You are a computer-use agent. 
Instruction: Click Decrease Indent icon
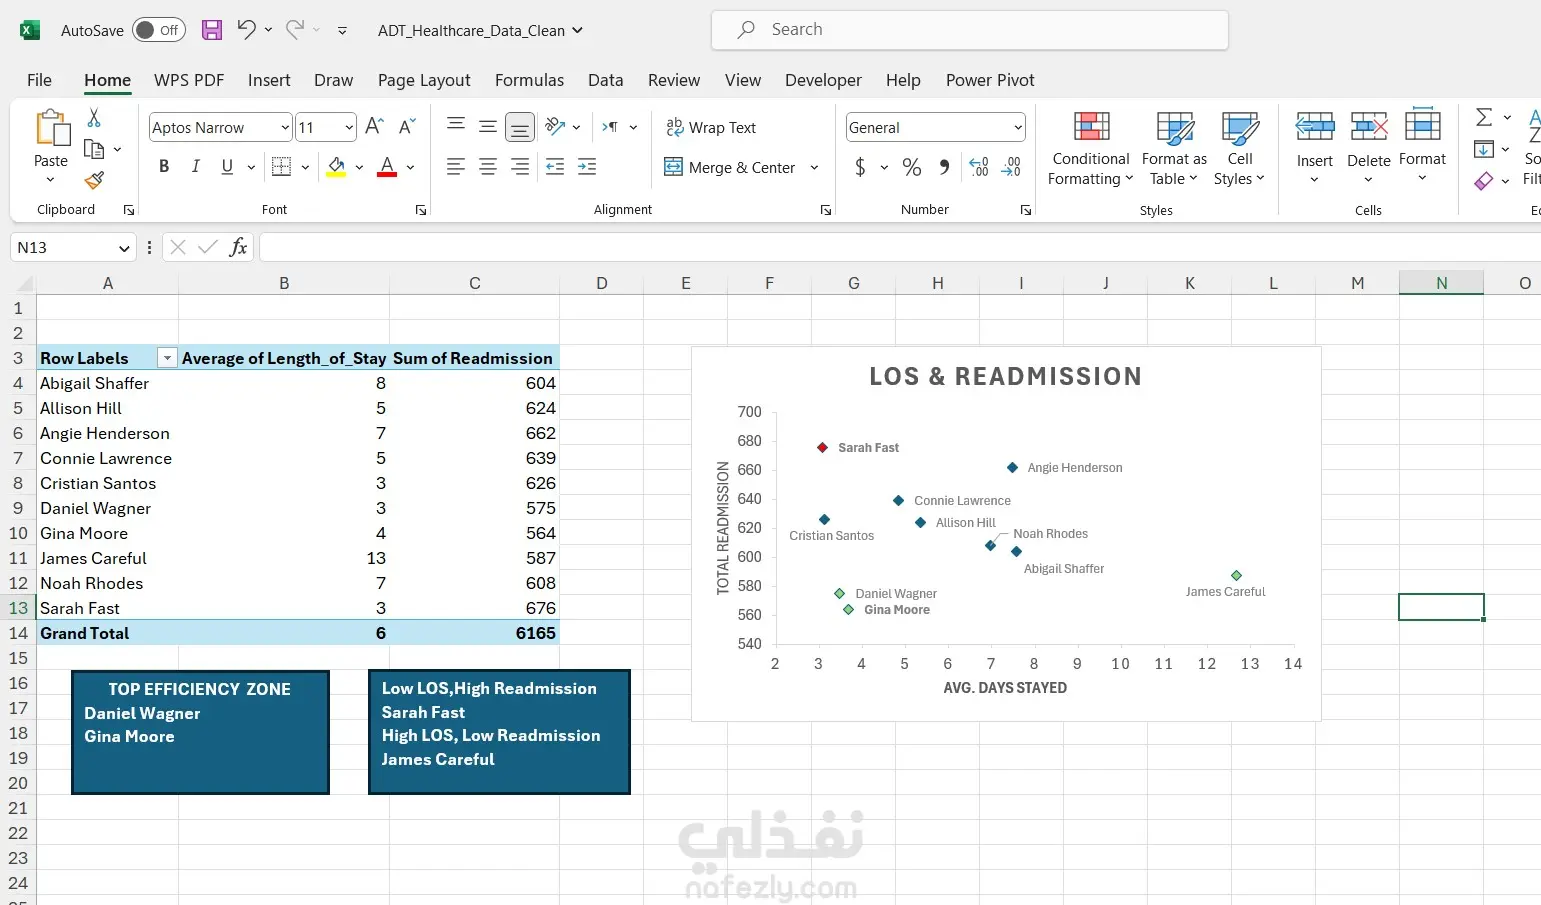pos(555,167)
